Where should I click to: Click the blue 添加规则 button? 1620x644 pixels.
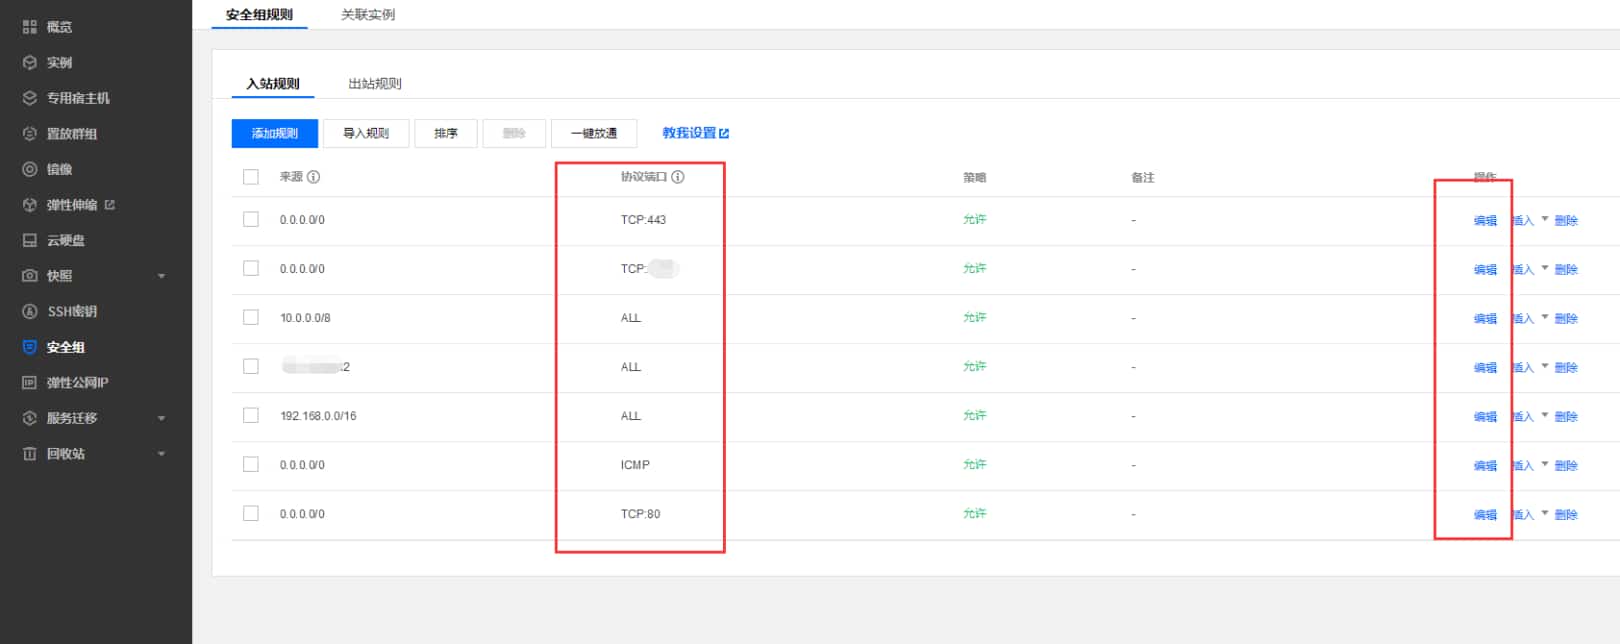point(275,133)
